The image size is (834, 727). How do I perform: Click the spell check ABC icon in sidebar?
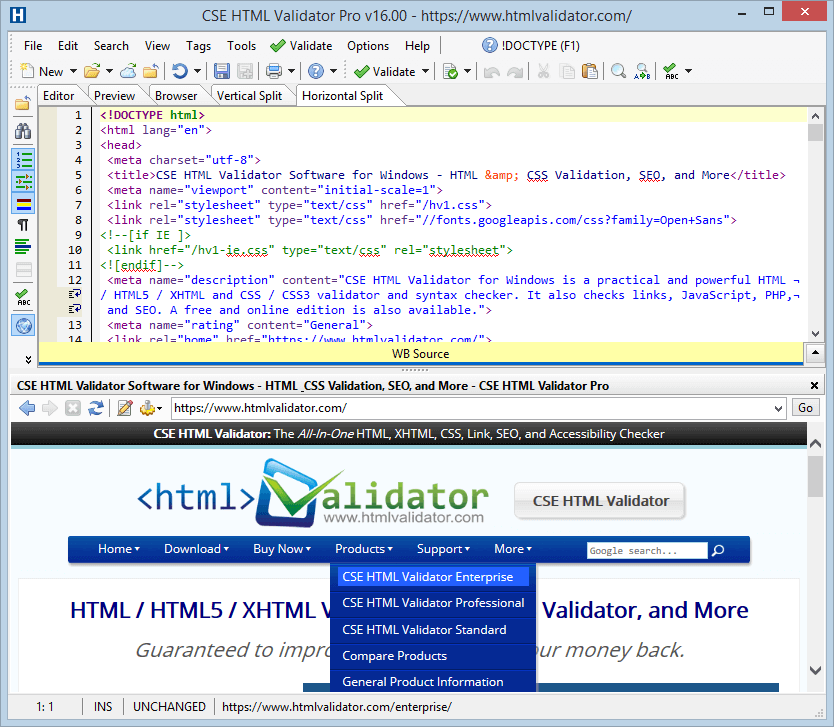(x=23, y=298)
